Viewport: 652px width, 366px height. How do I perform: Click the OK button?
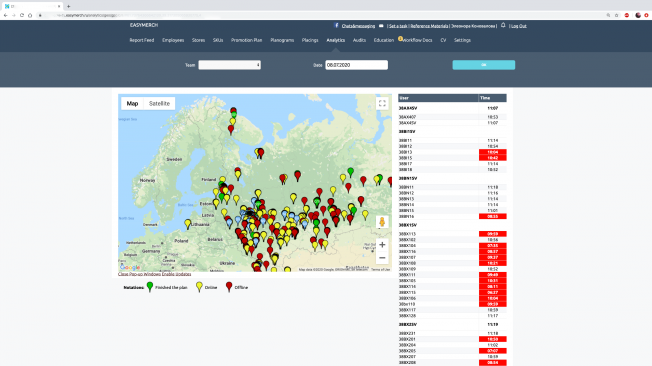click(484, 65)
